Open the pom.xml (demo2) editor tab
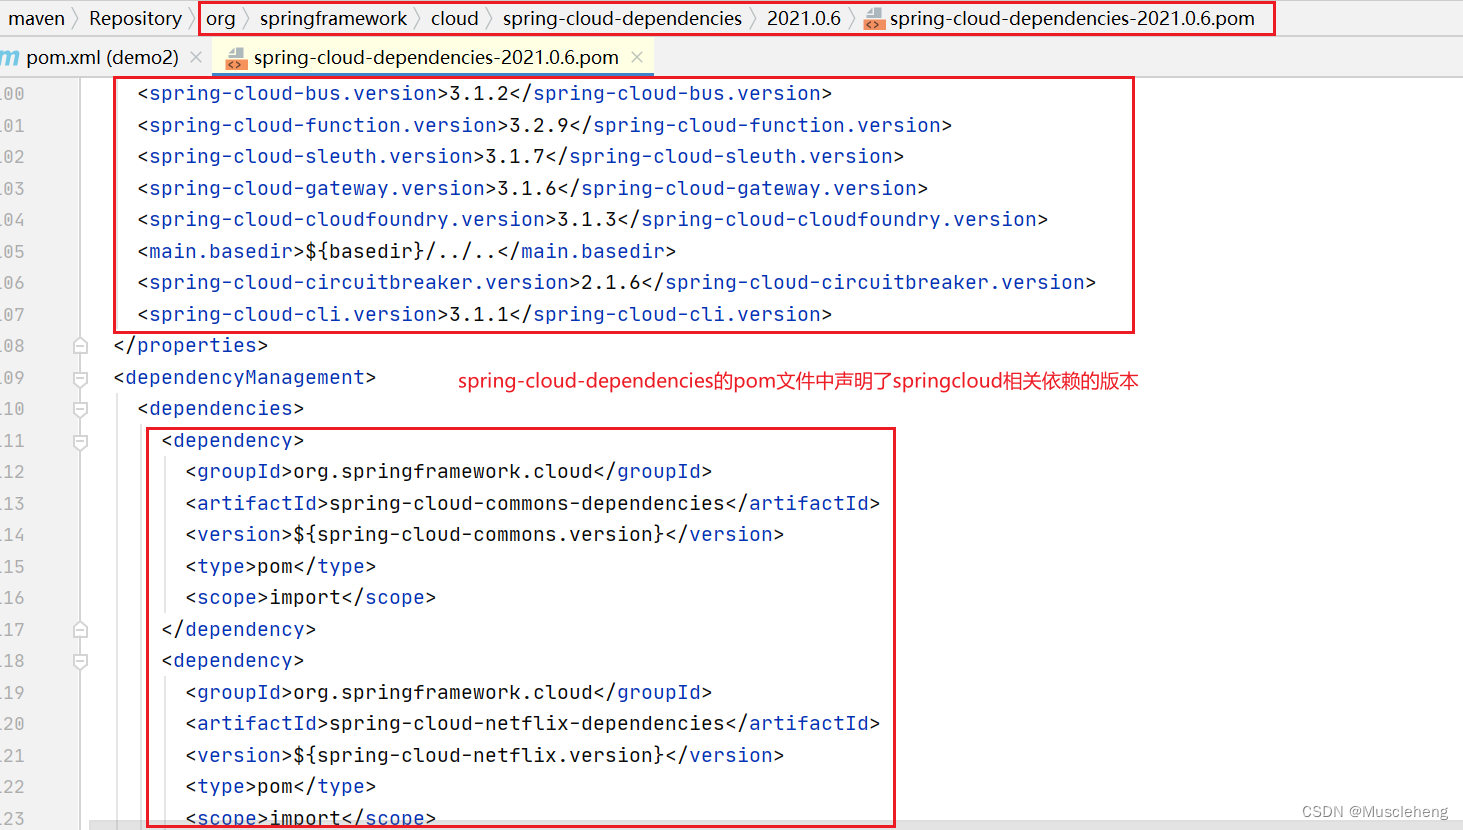Image resolution: width=1463 pixels, height=830 pixels. 102,57
